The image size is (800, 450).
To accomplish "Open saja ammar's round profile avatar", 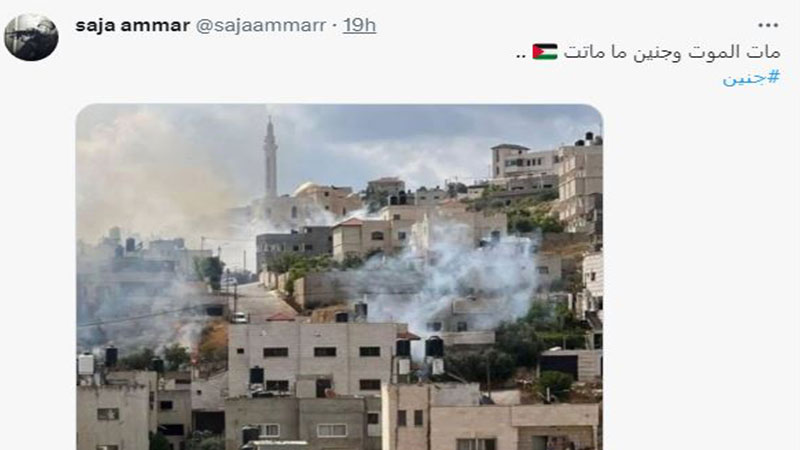I will tap(31, 37).
